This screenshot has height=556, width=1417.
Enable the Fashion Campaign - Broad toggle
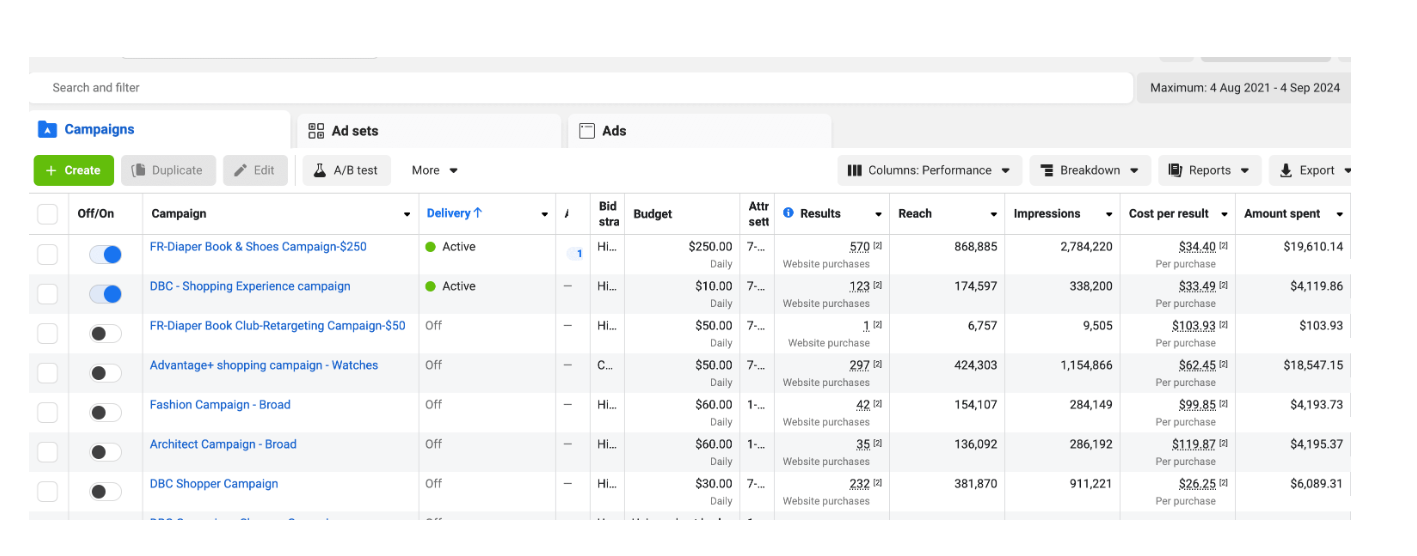(105, 413)
